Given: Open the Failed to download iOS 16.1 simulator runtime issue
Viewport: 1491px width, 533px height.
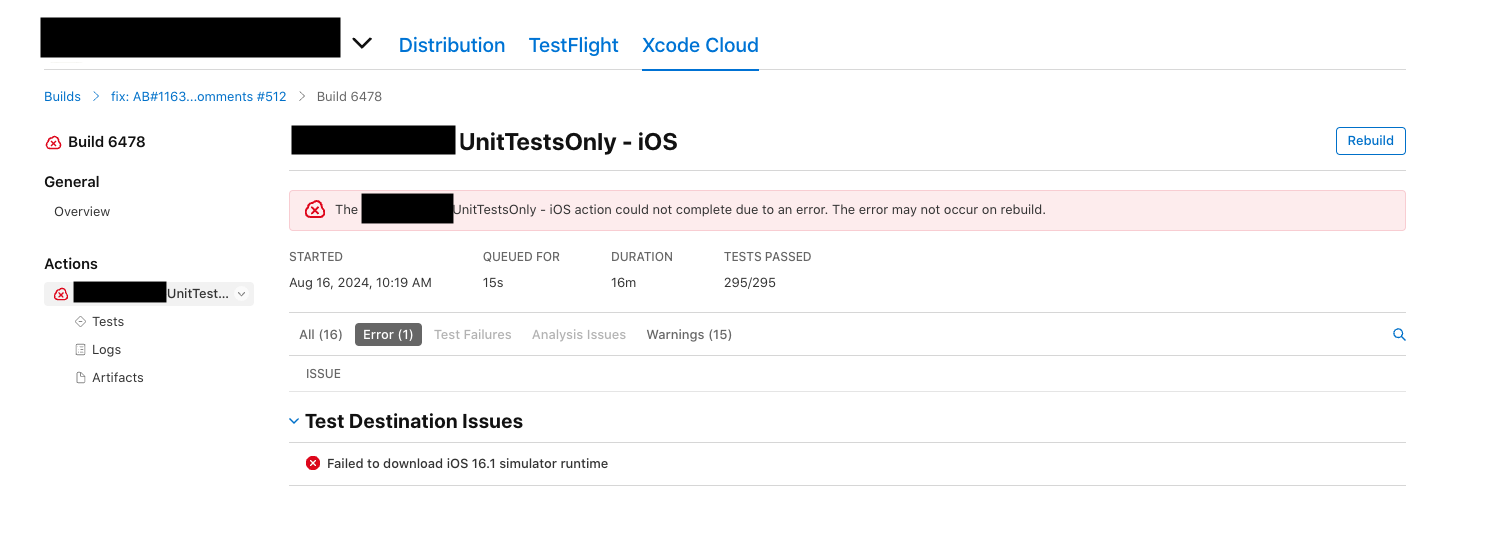Looking at the screenshot, I should click(x=468, y=464).
